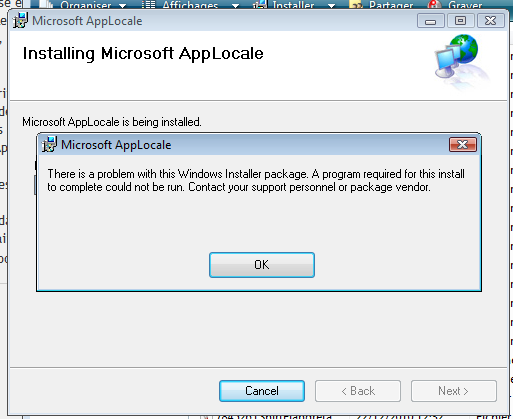Cancel the AppLocale installation
Screen dimensions: 513x419
click(262, 391)
